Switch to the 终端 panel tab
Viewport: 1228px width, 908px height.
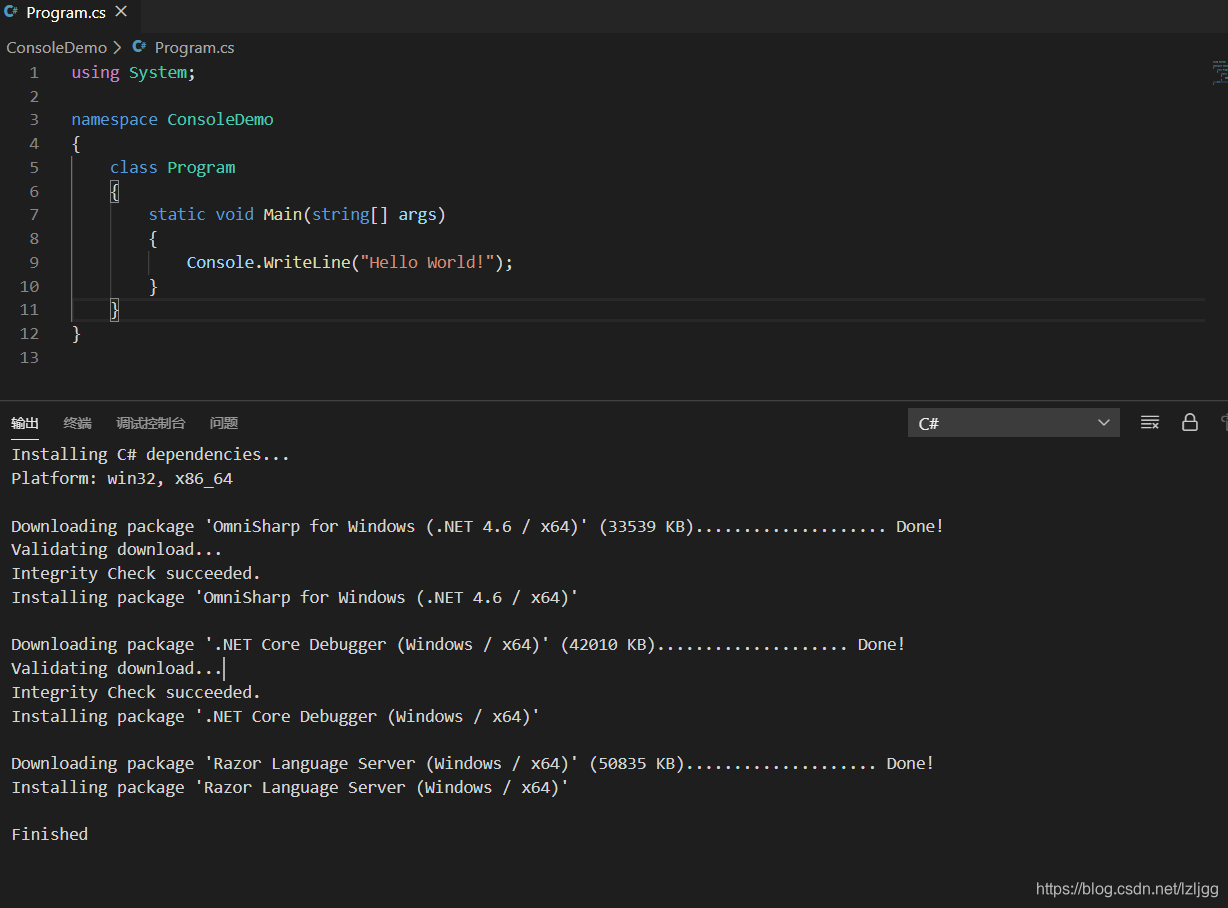click(x=77, y=423)
